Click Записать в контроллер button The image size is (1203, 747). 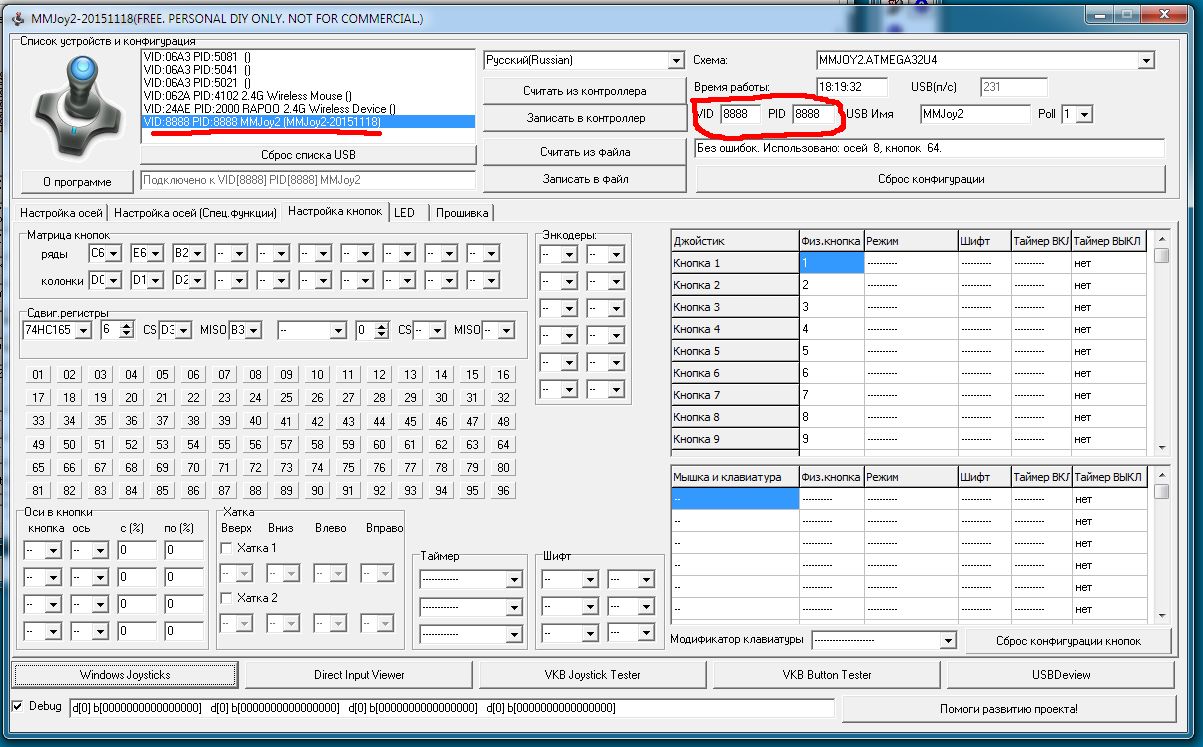pos(584,118)
